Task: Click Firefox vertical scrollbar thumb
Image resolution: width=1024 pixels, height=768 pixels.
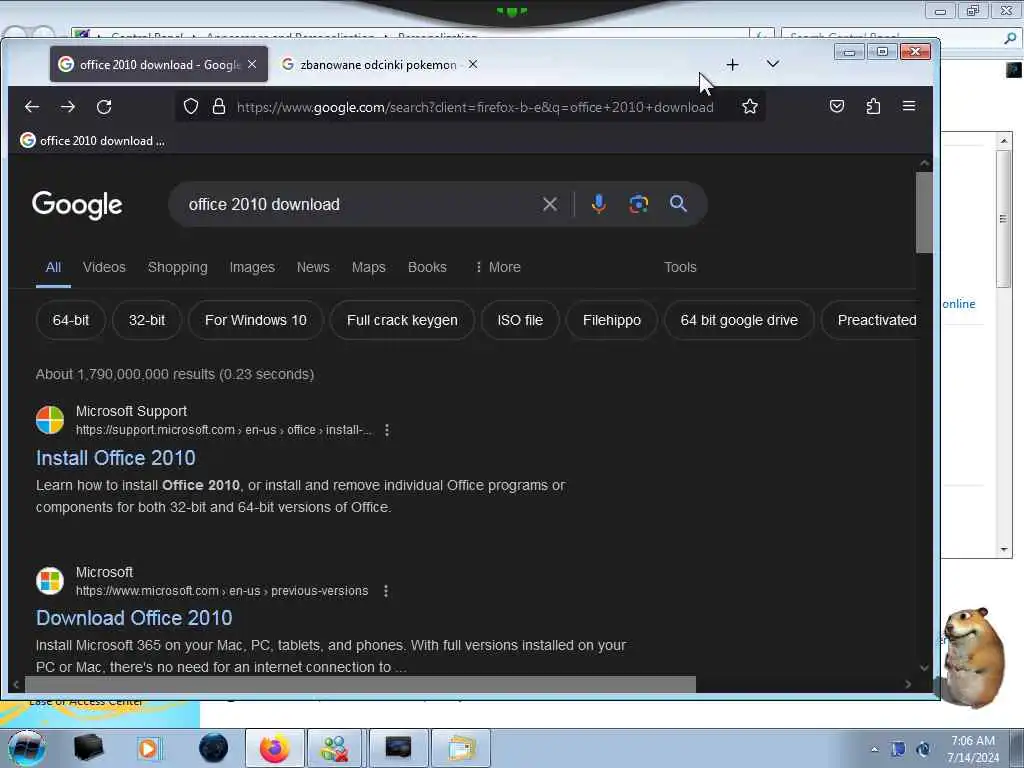Action: pyautogui.click(x=923, y=212)
